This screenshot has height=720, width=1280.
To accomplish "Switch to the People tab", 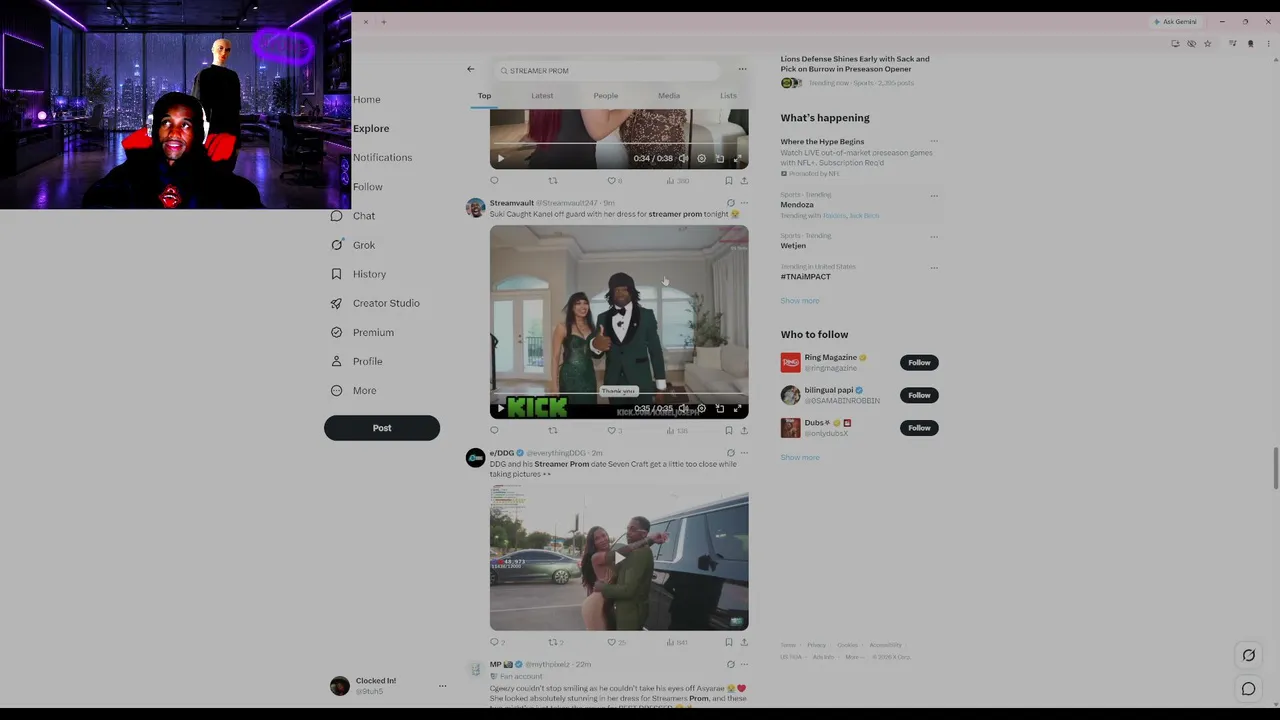I will [x=606, y=96].
